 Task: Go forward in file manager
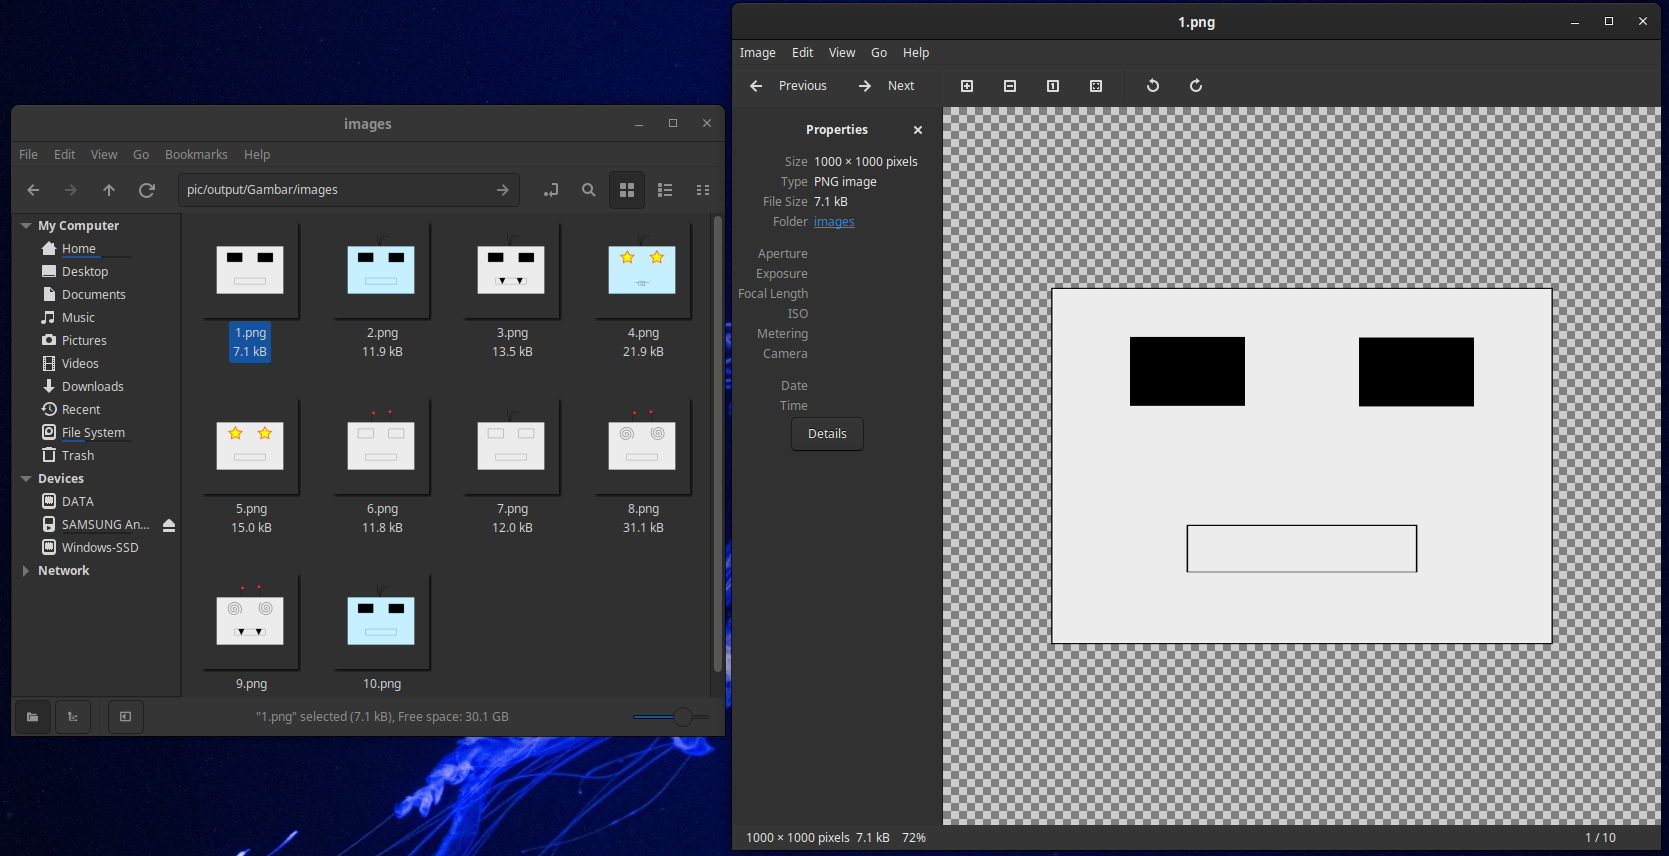pyautogui.click(x=71, y=190)
